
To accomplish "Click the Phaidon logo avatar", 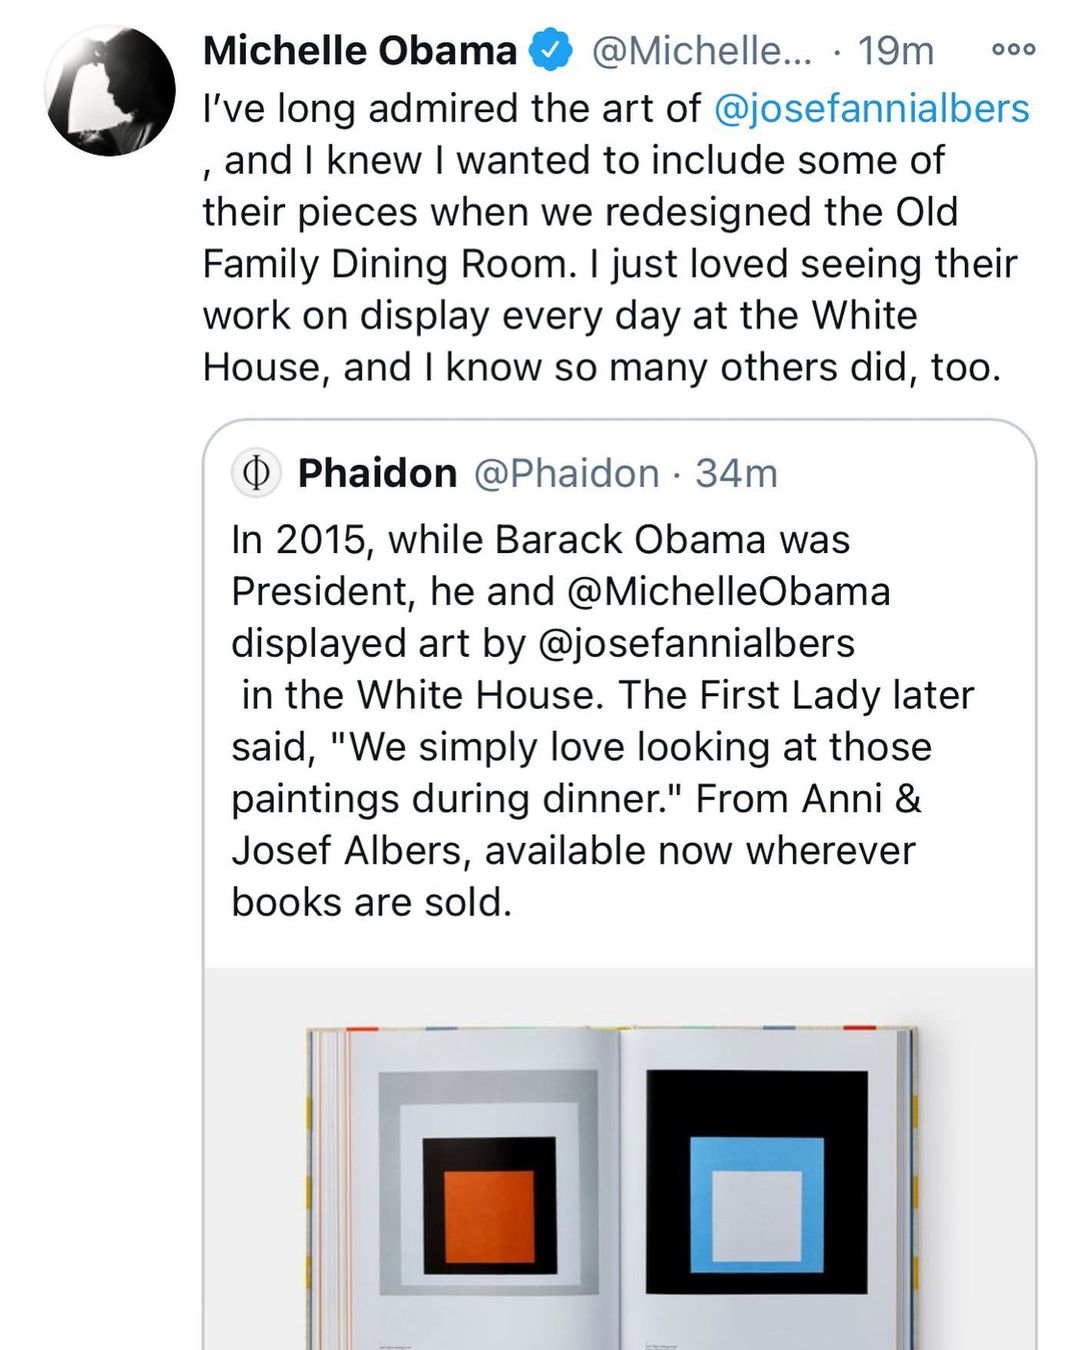I will [x=256, y=474].
